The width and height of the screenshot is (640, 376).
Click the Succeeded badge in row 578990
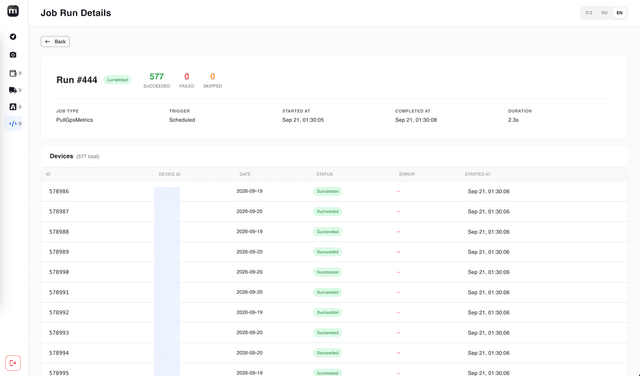coord(327,272)
